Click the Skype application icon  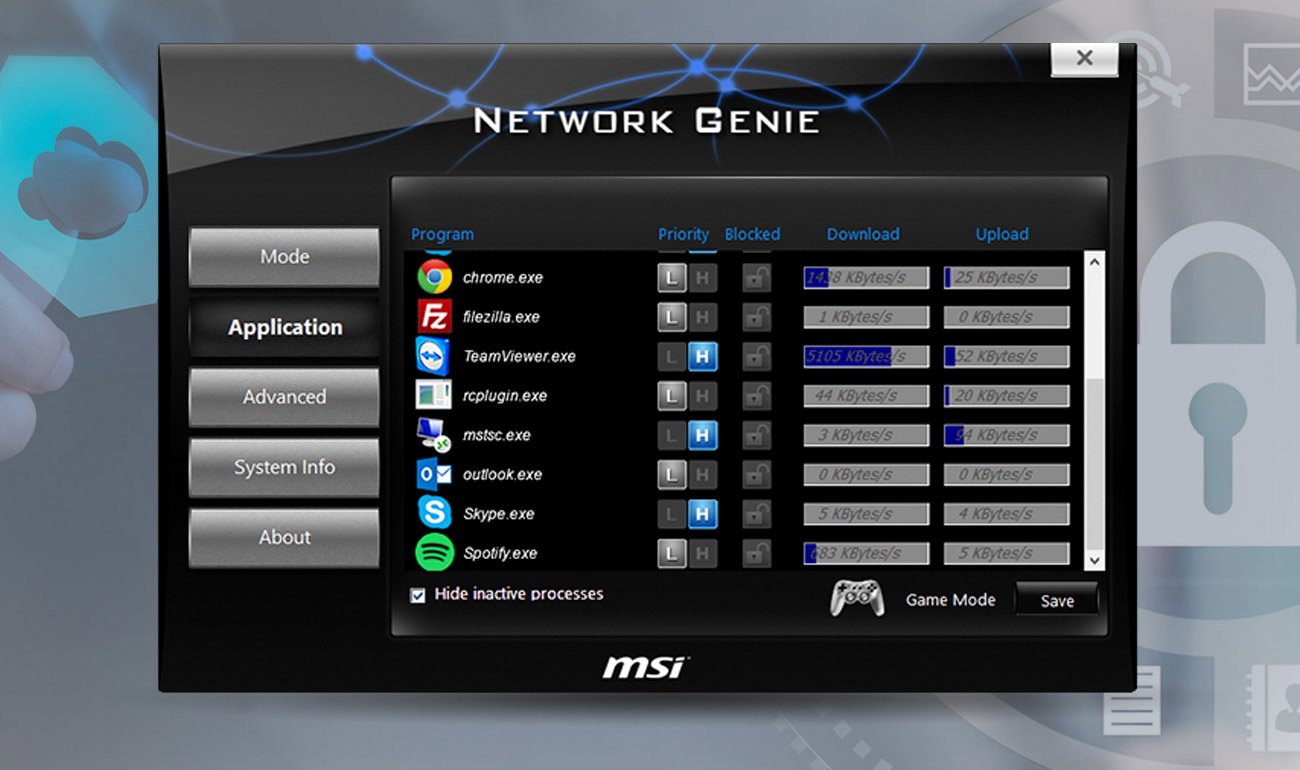pos(434,513)
